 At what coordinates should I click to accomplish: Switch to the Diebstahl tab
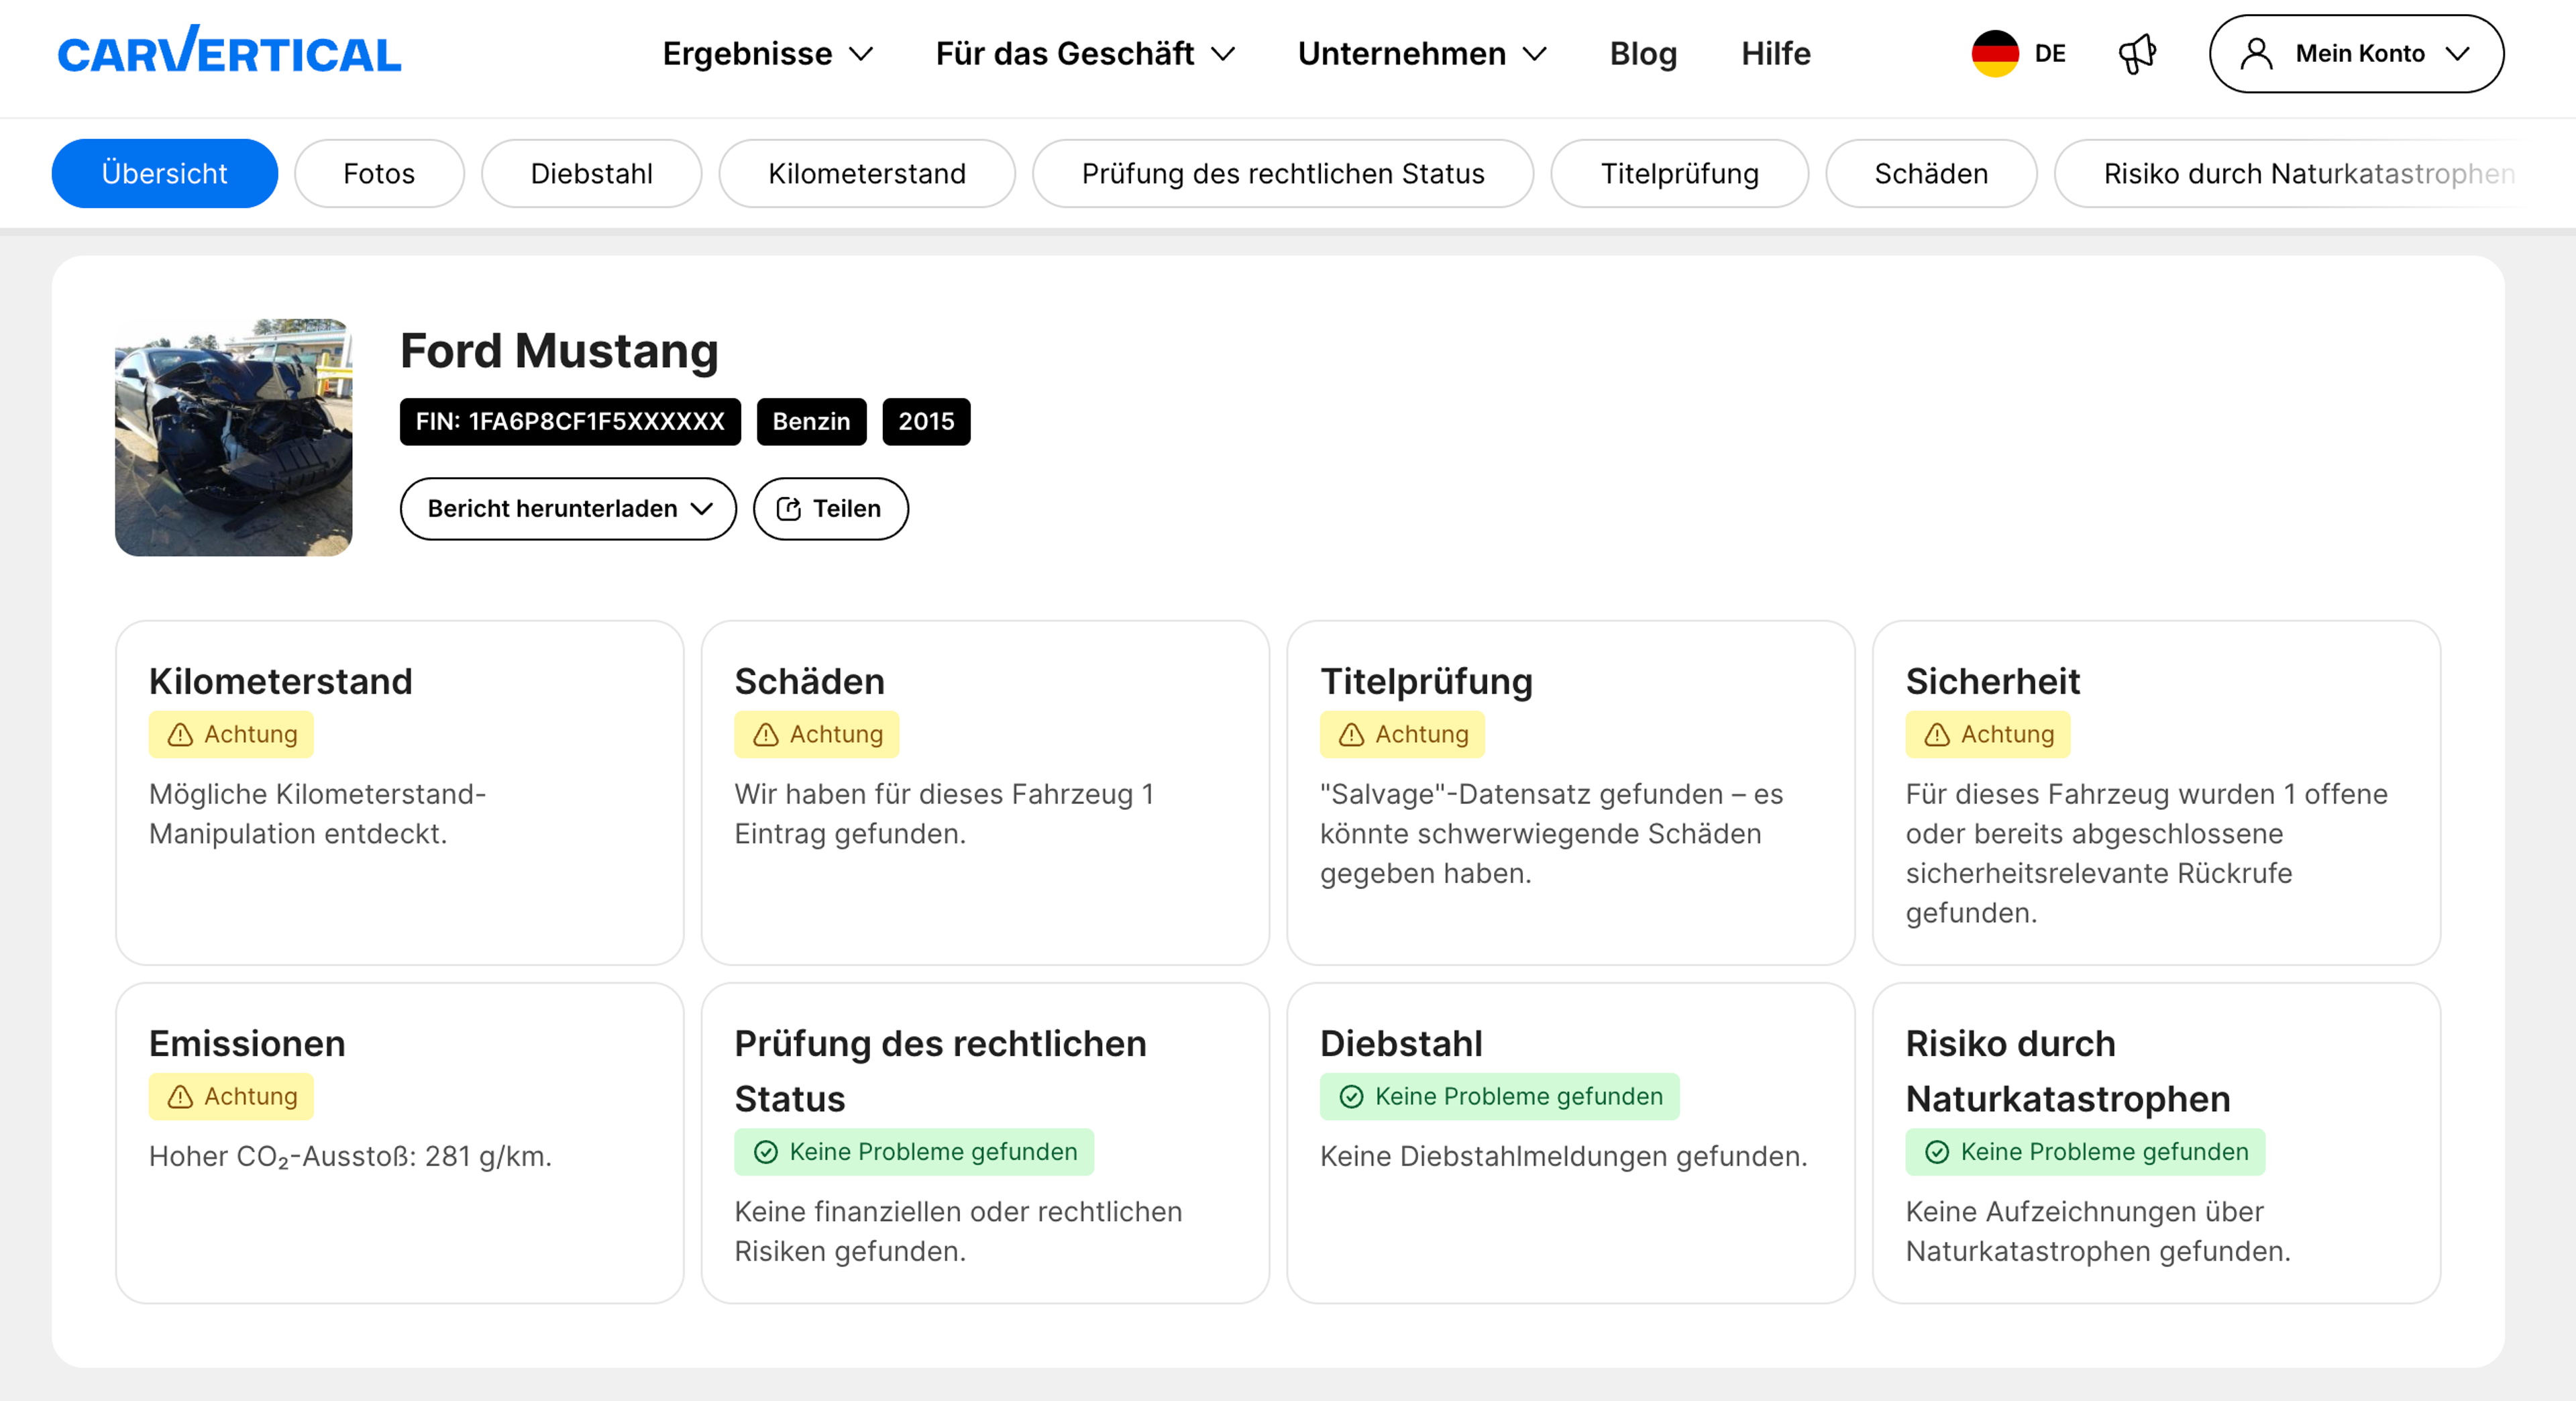click(x=592, y=173)
